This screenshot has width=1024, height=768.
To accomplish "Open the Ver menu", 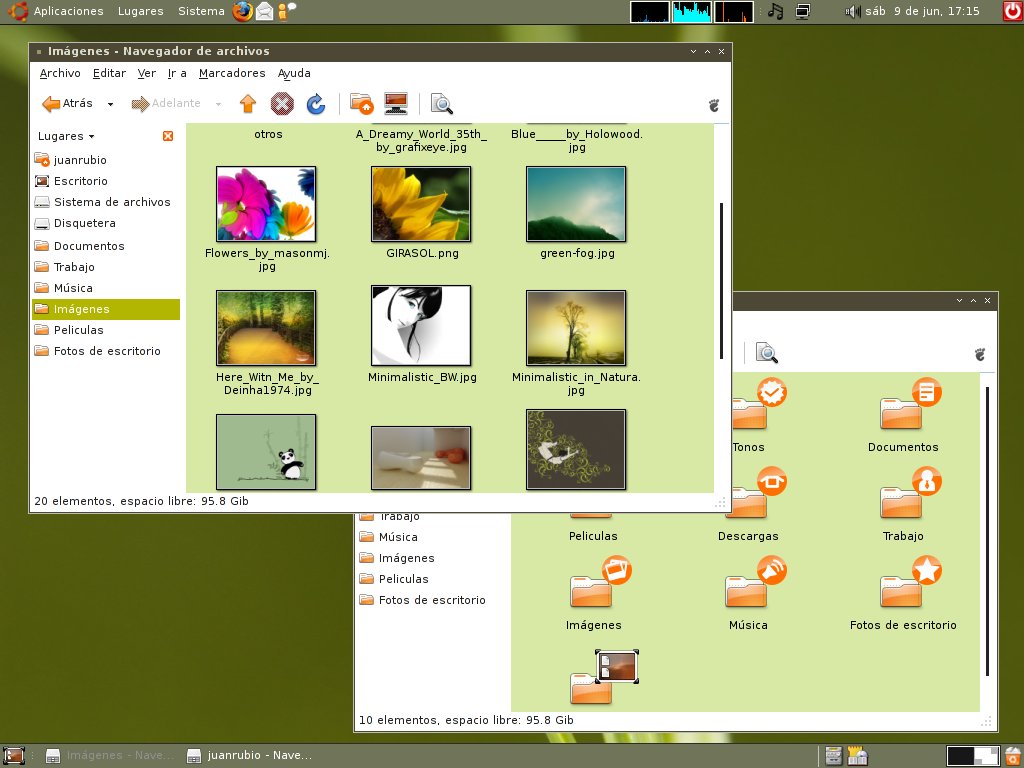I will [x=147, y=73].
